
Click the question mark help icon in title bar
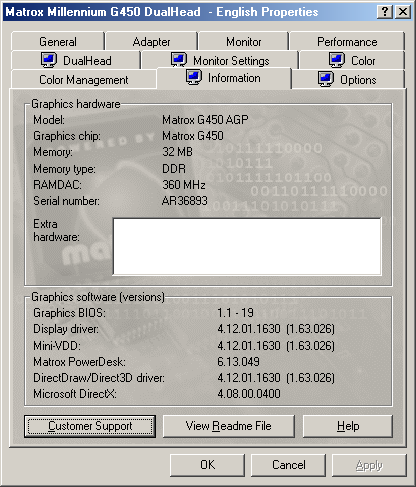pyautogui.click(x=385, y=12)
